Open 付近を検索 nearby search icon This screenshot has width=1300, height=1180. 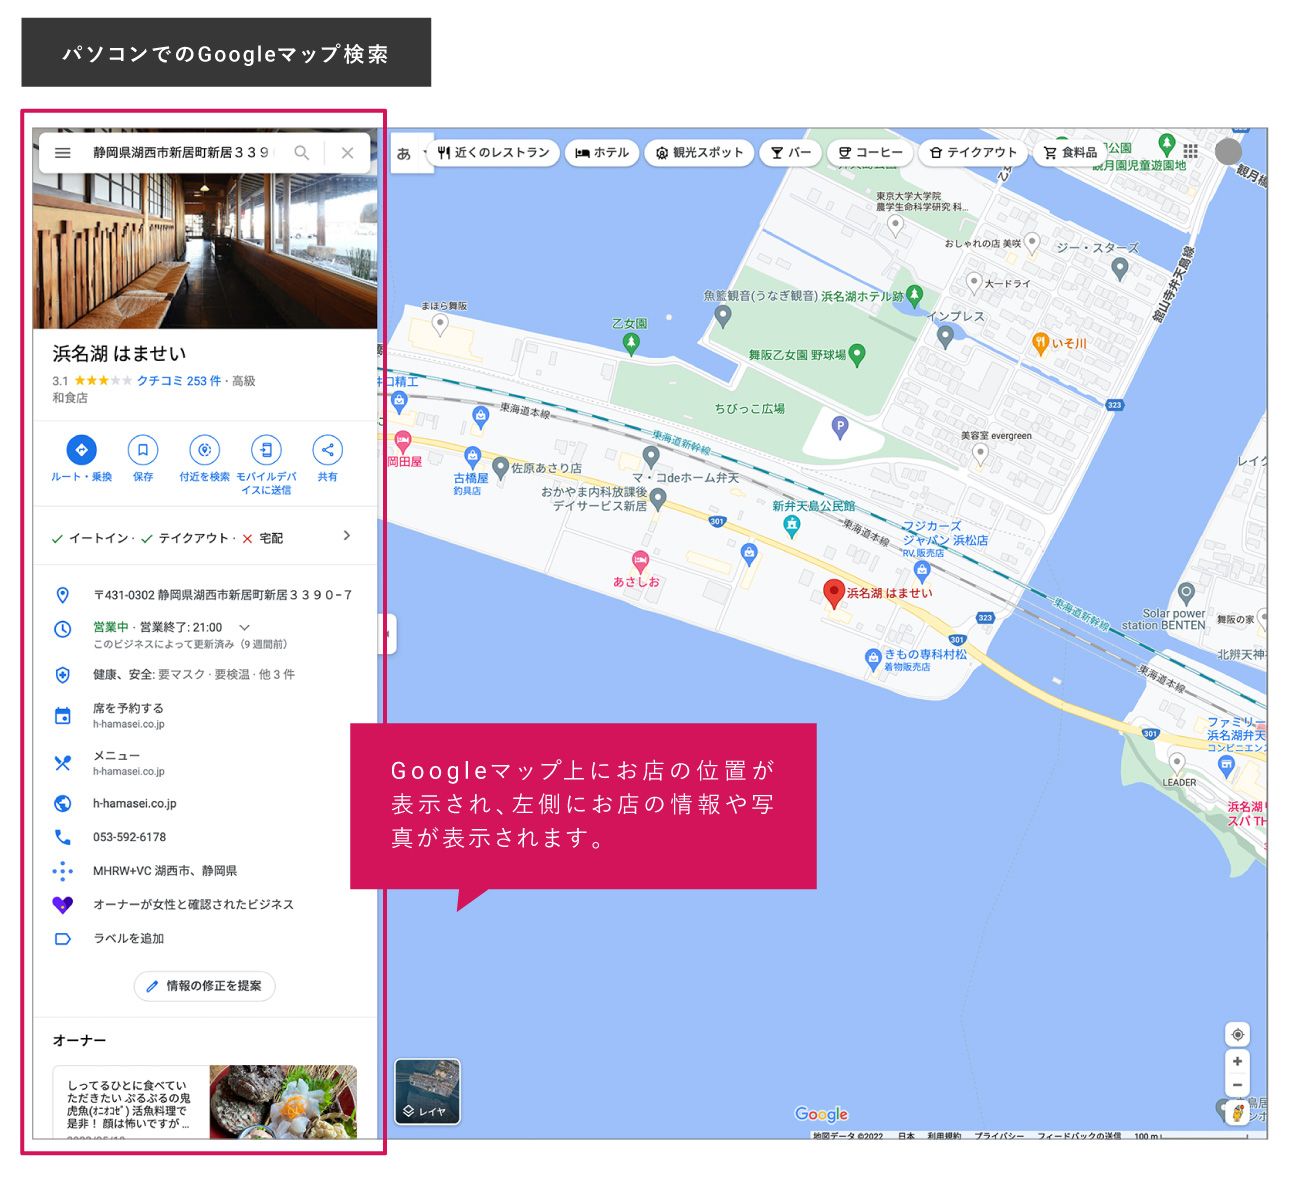click(206, 450)
